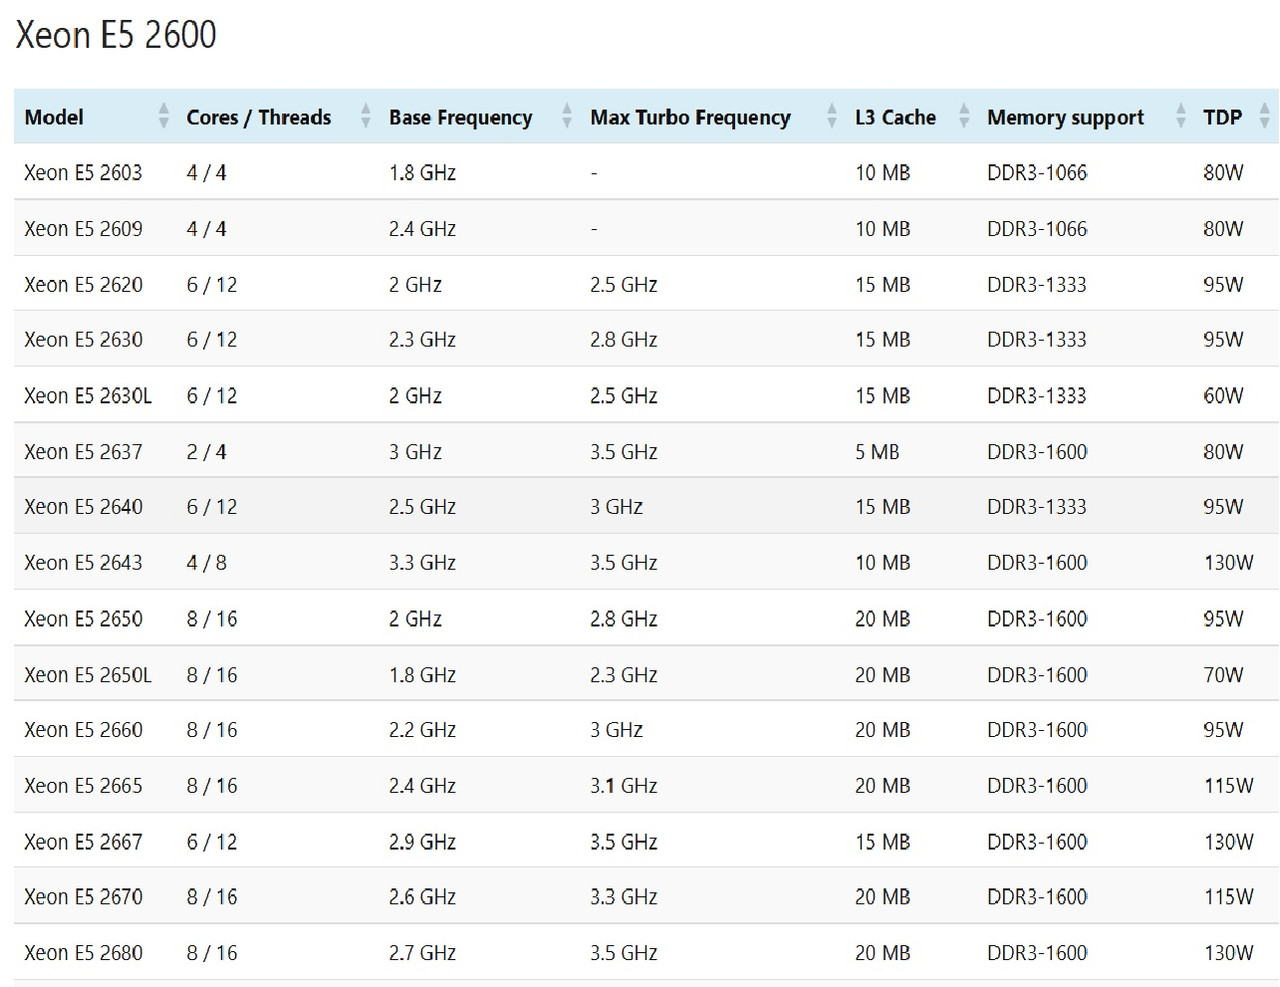
Task: Select the Xeon E5 2643 model cell
Action: tap(83, 562)
